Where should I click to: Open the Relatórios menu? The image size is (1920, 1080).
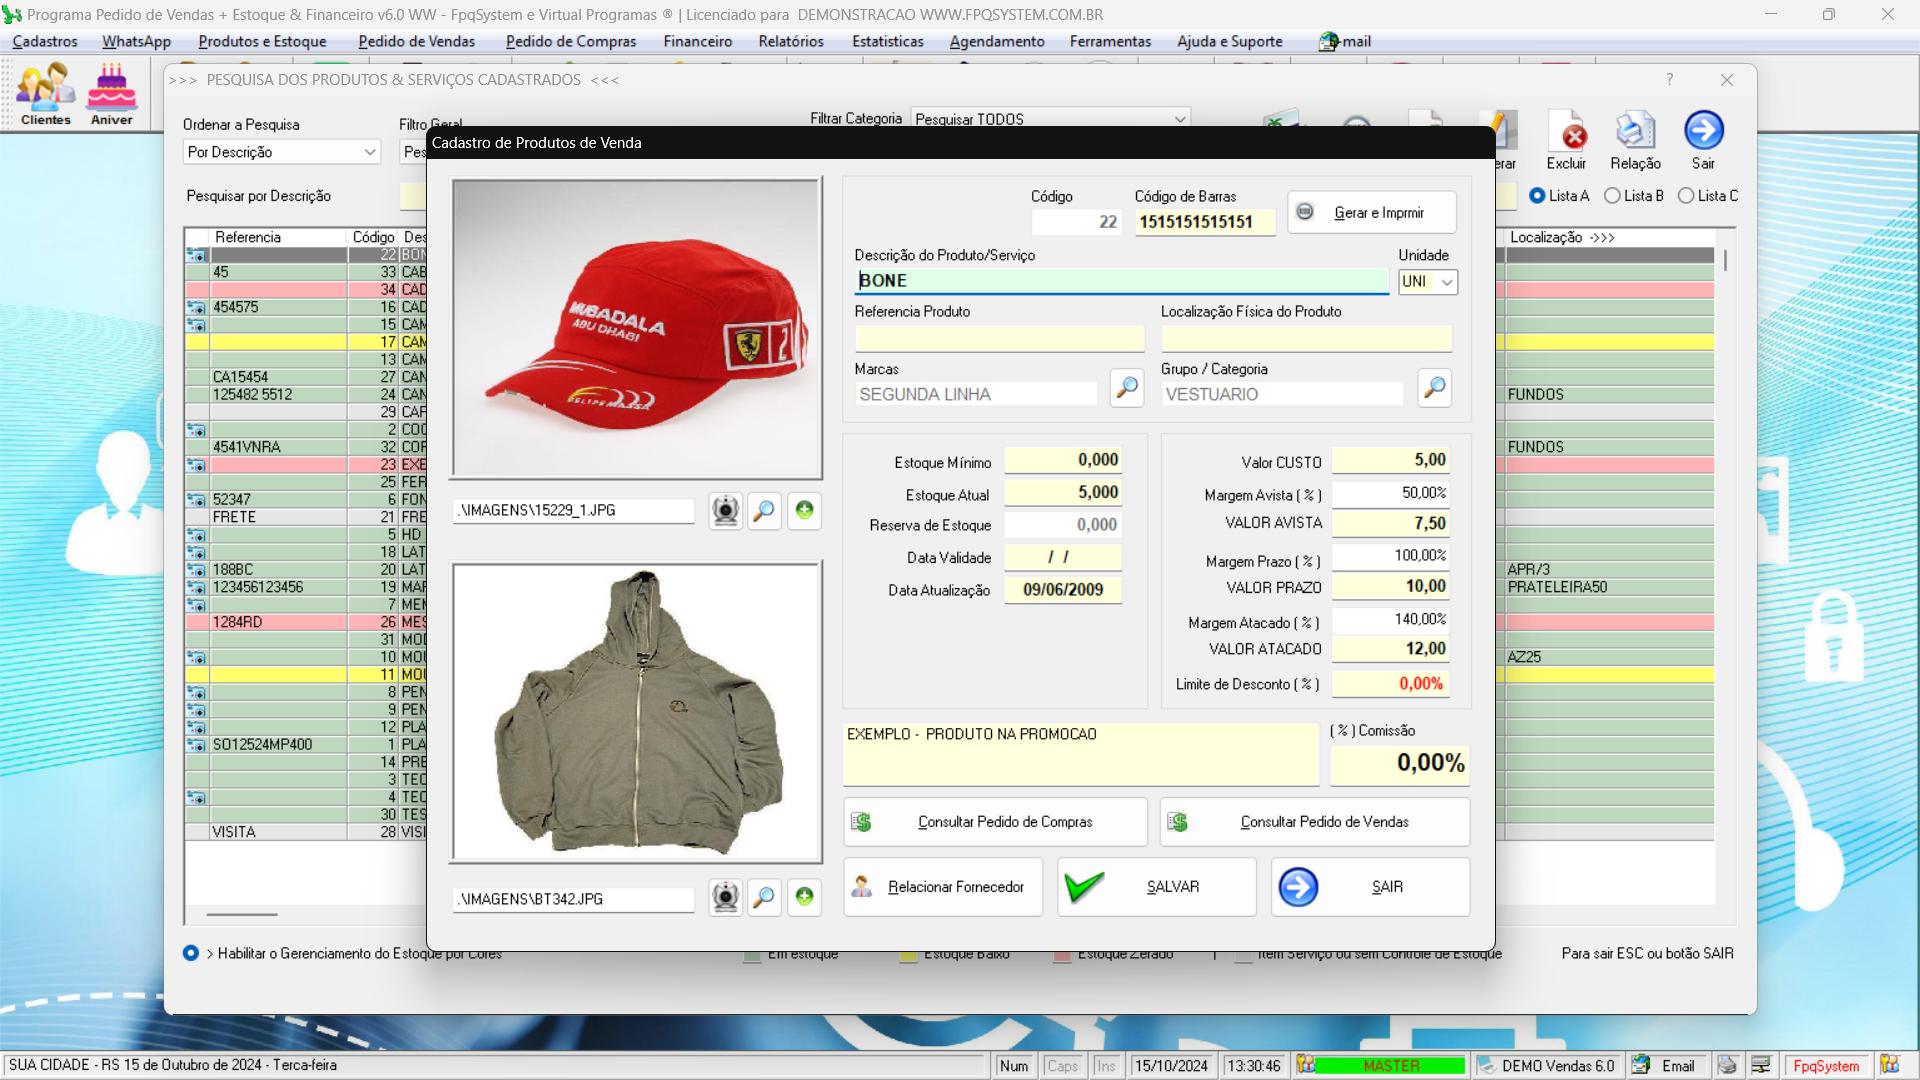coord(790,41)
